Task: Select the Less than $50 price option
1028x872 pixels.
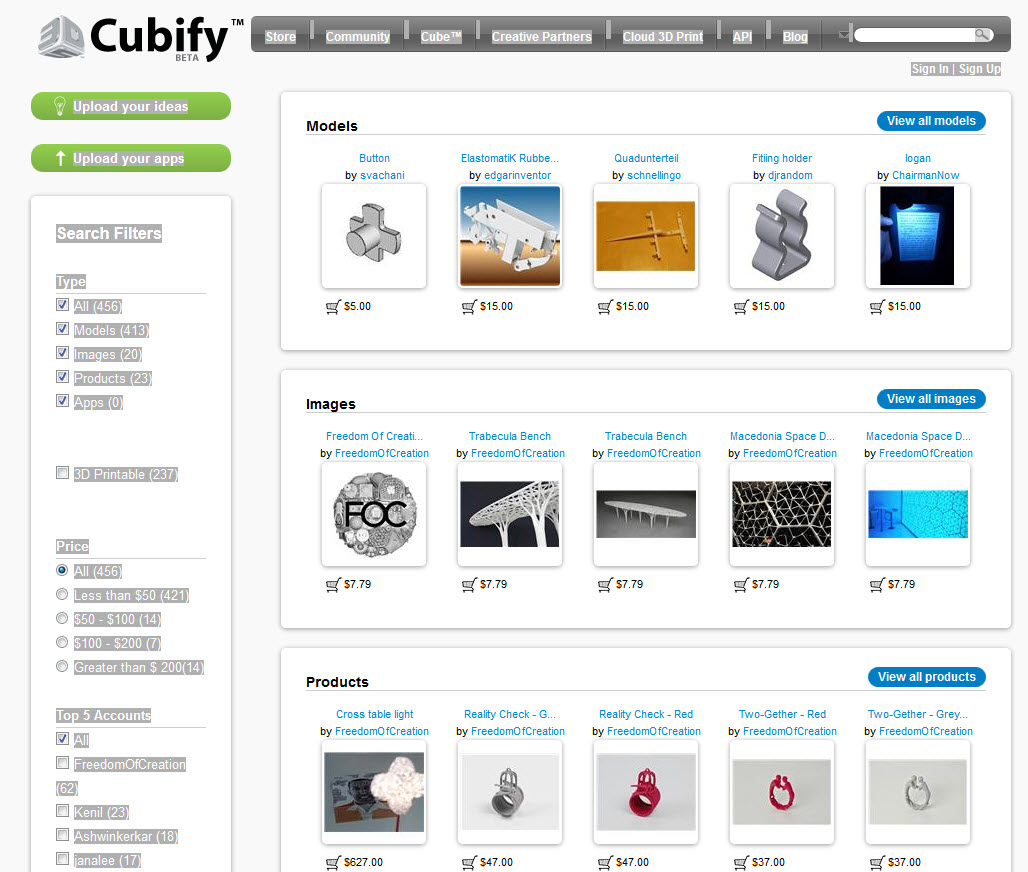Action: [x=62, y=593]
